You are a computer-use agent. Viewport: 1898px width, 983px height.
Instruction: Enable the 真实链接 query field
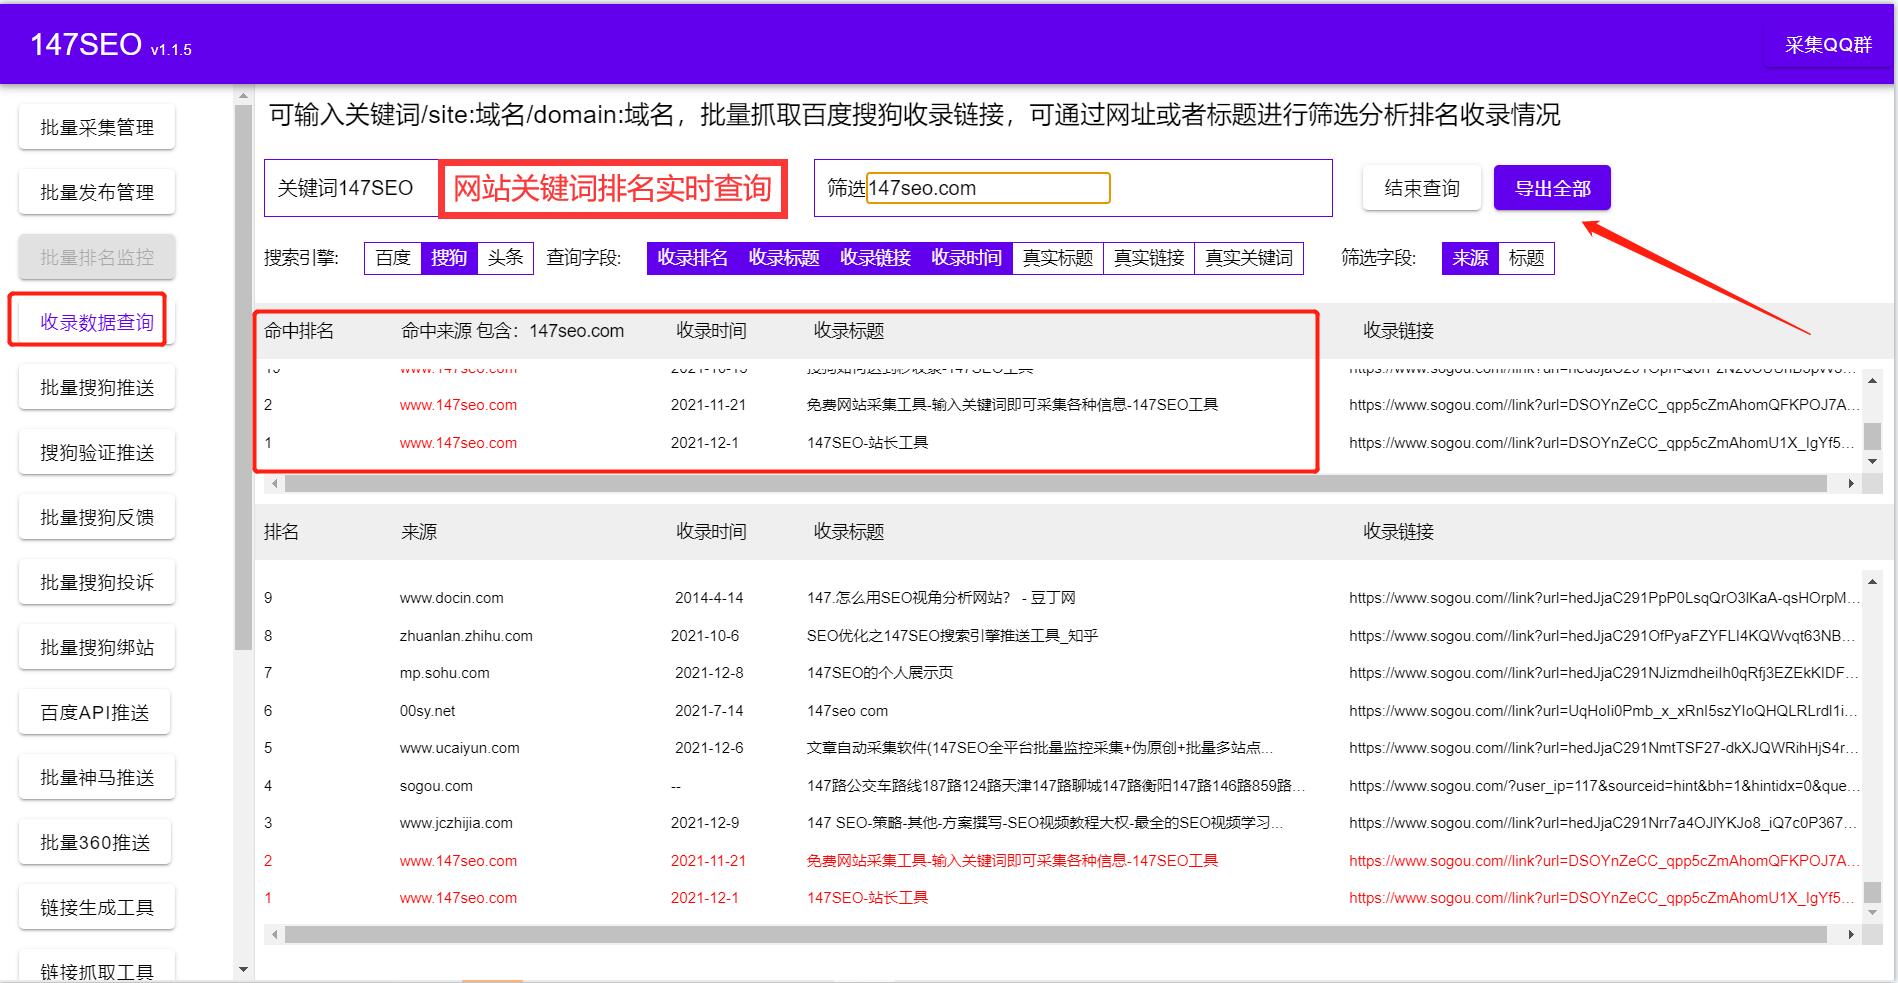[x=1148, y=257]
